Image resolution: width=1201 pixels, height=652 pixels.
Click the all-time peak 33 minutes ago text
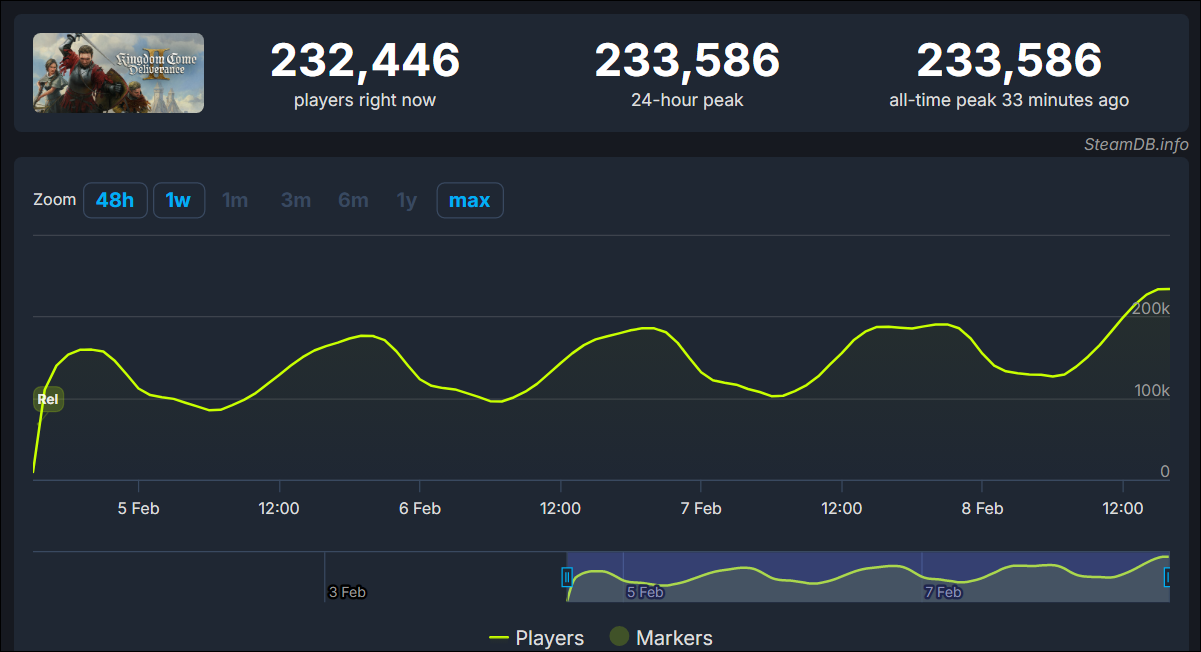tap(1008, 100)
